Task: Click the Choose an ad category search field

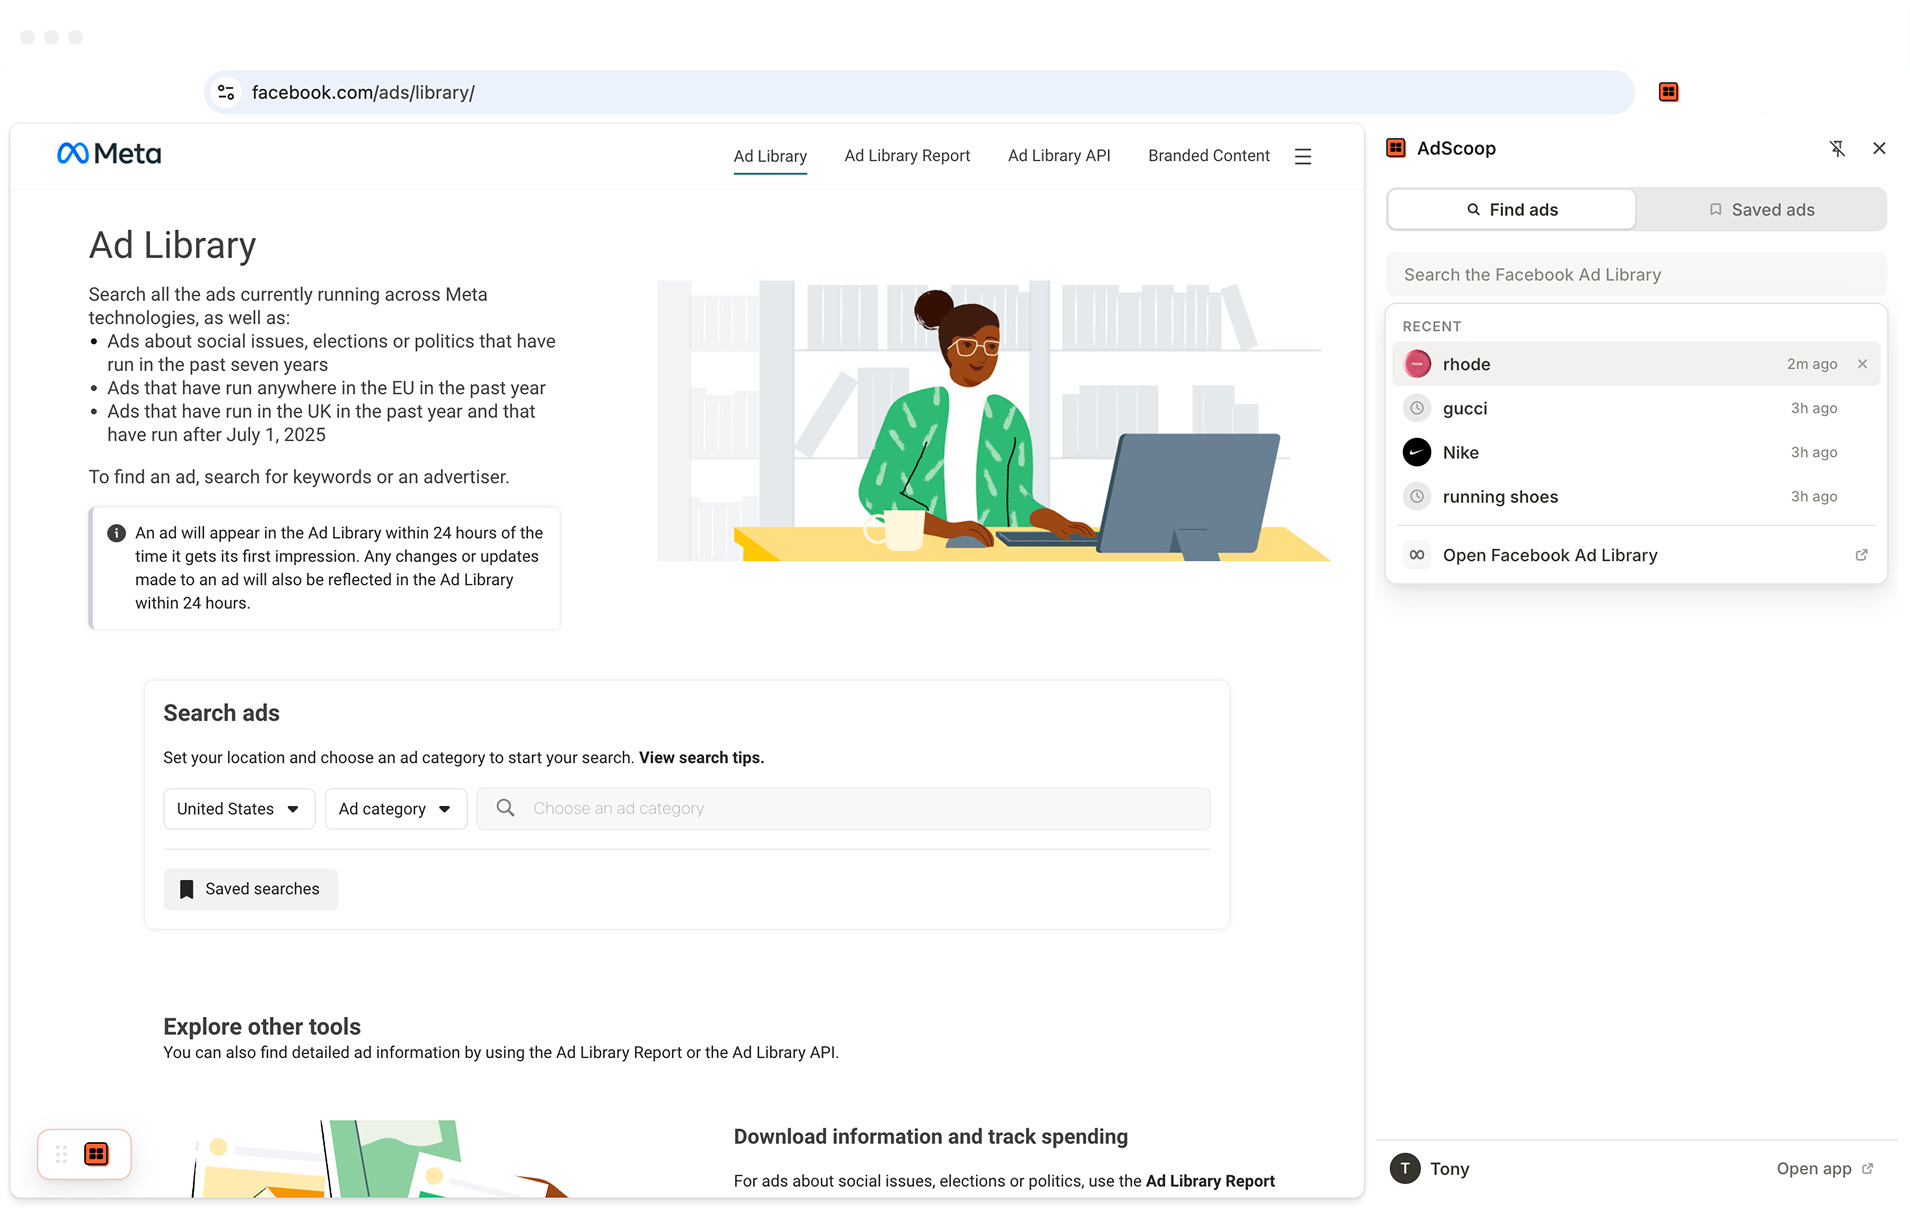Action: (x=843, y=809)
